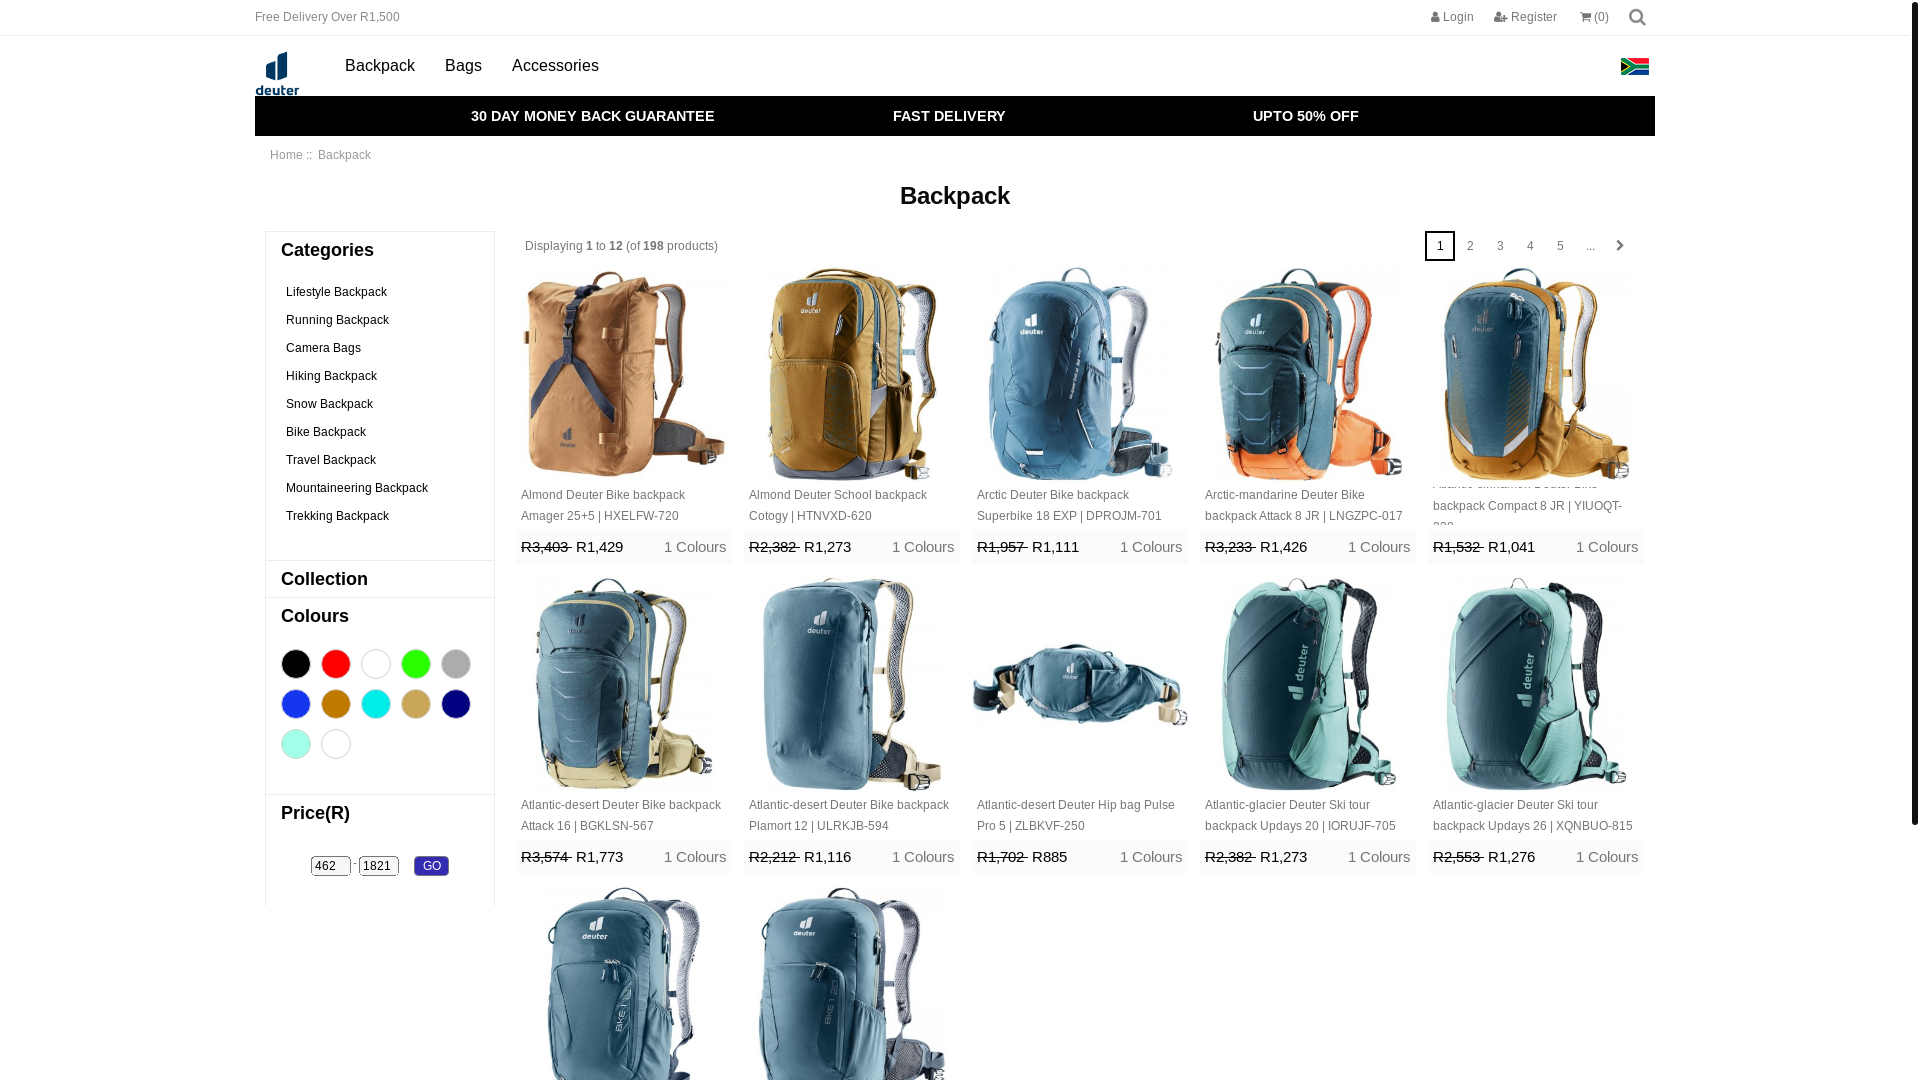Image resolution: width=1920 pixels, height=1080 pixels.
Task: Click the pagination ellipsis link
Action: click(x=1590, y=246)
